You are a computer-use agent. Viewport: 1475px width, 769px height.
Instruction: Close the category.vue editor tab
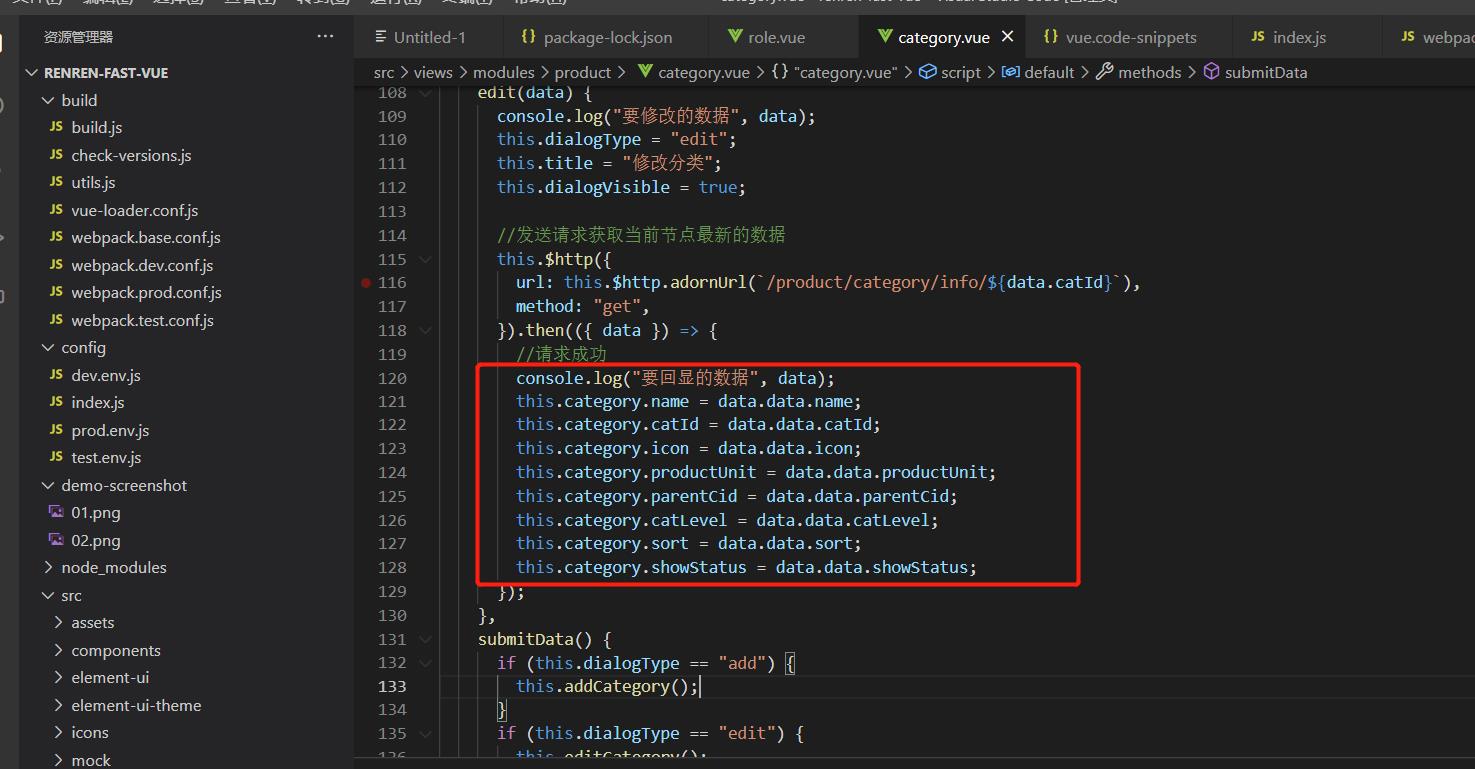1007,36
